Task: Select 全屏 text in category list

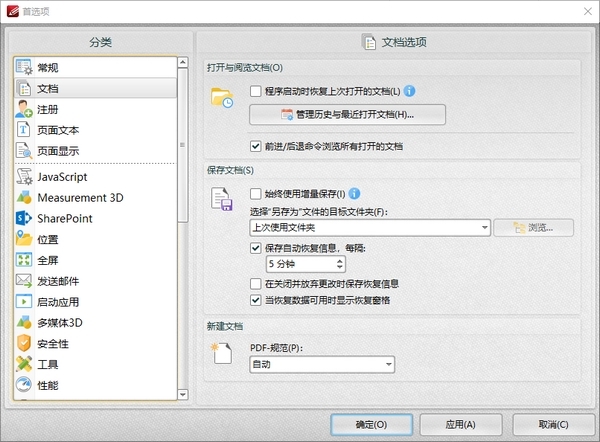Action: (48, 260)
